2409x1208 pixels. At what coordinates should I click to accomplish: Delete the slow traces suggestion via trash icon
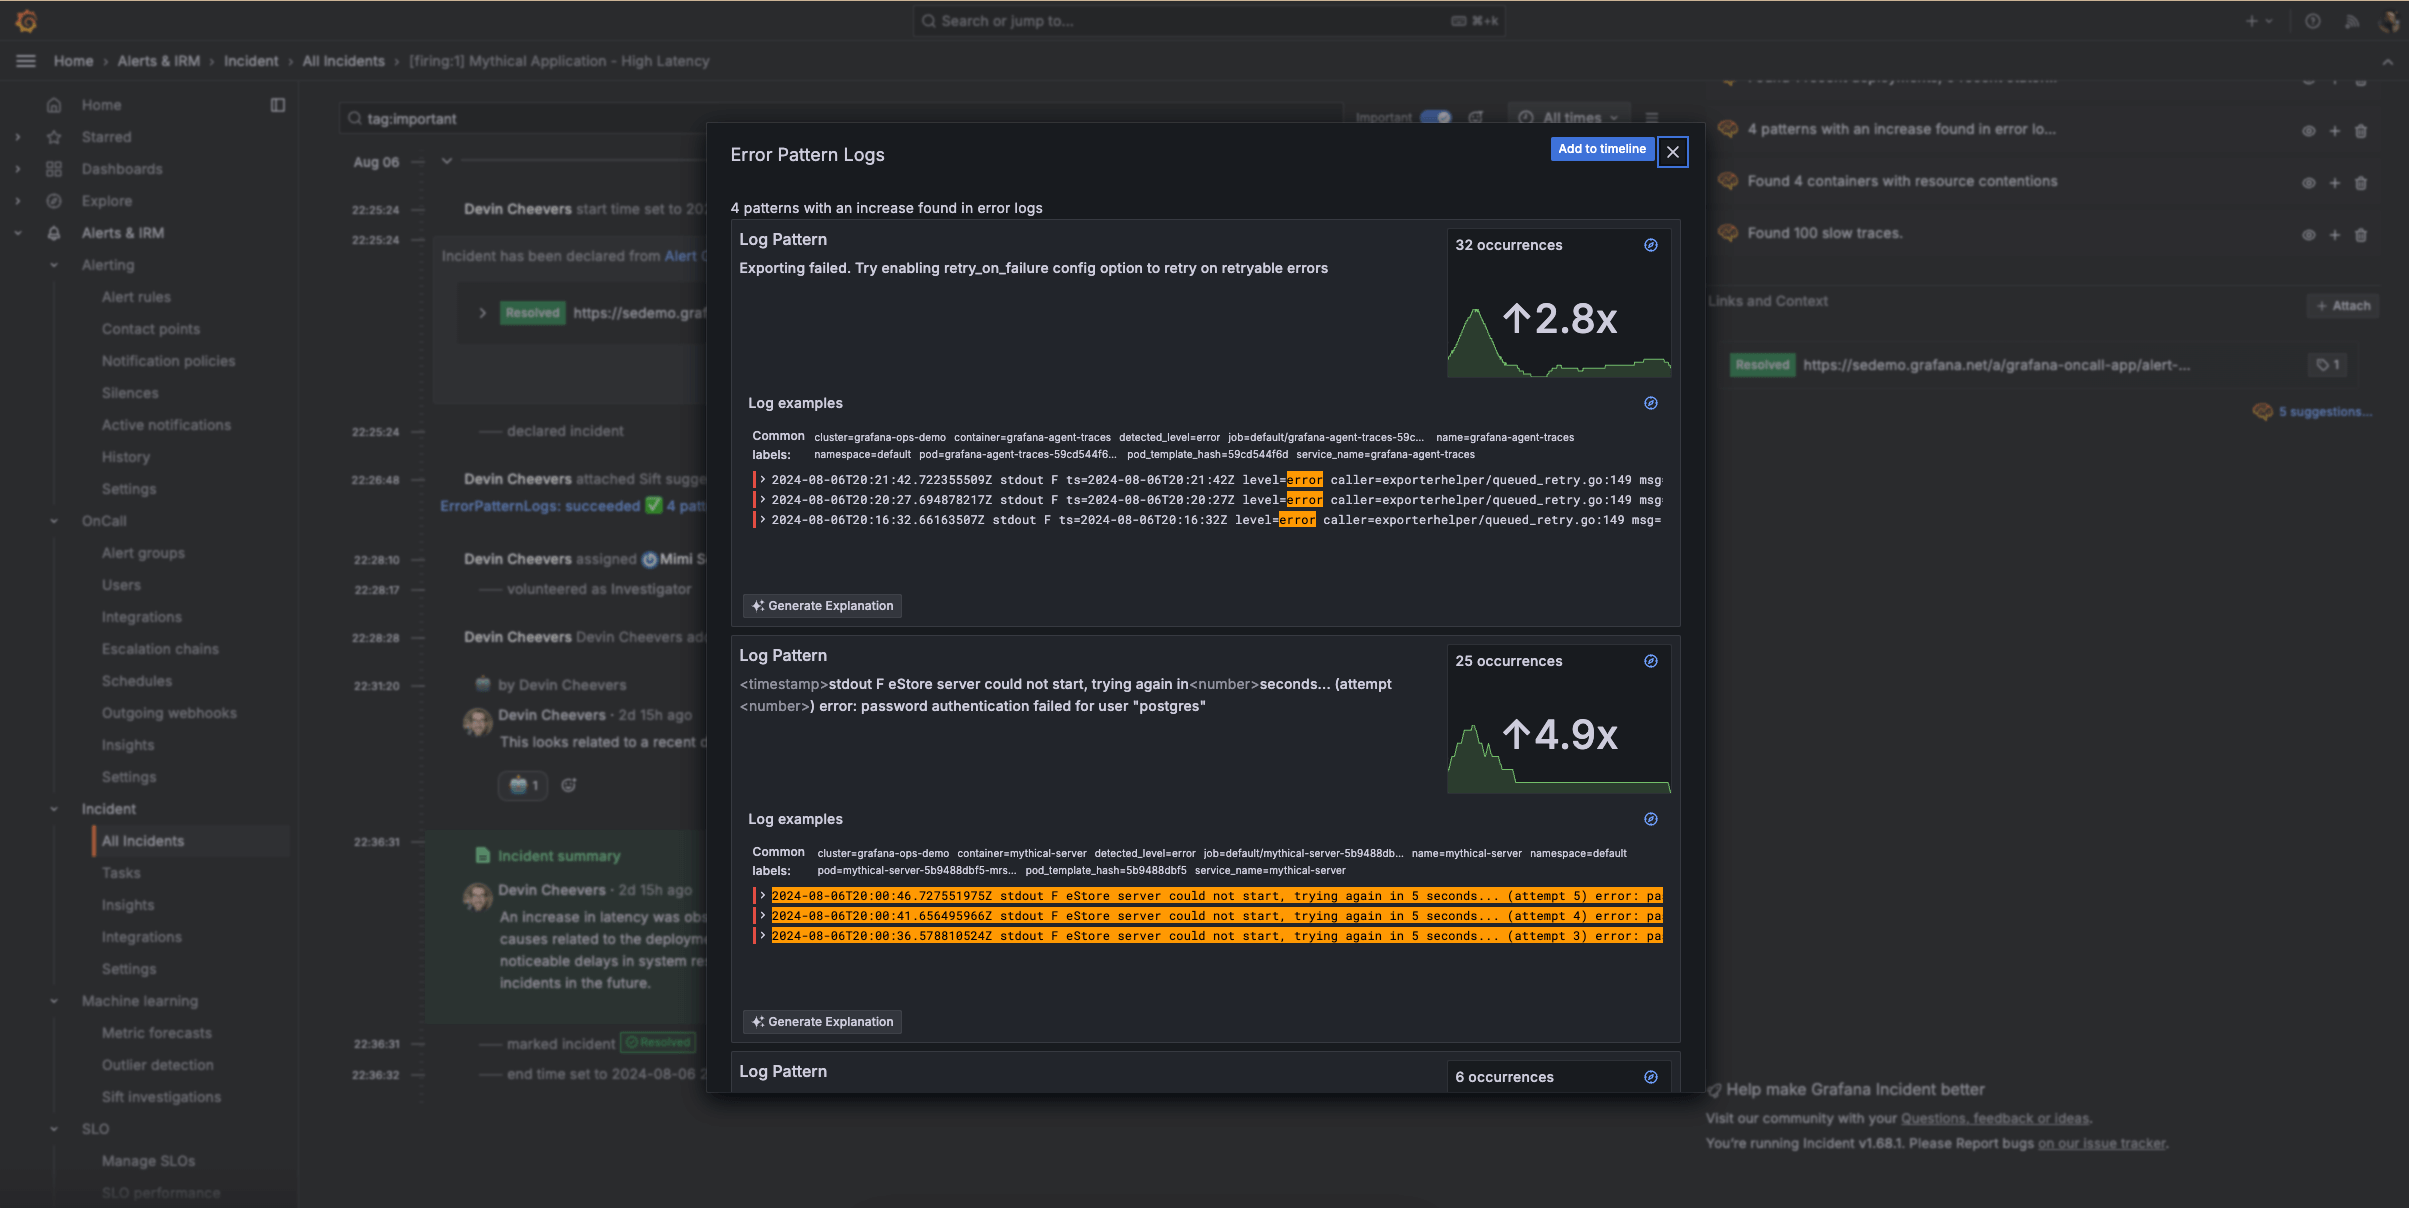tap(2361, 235)
